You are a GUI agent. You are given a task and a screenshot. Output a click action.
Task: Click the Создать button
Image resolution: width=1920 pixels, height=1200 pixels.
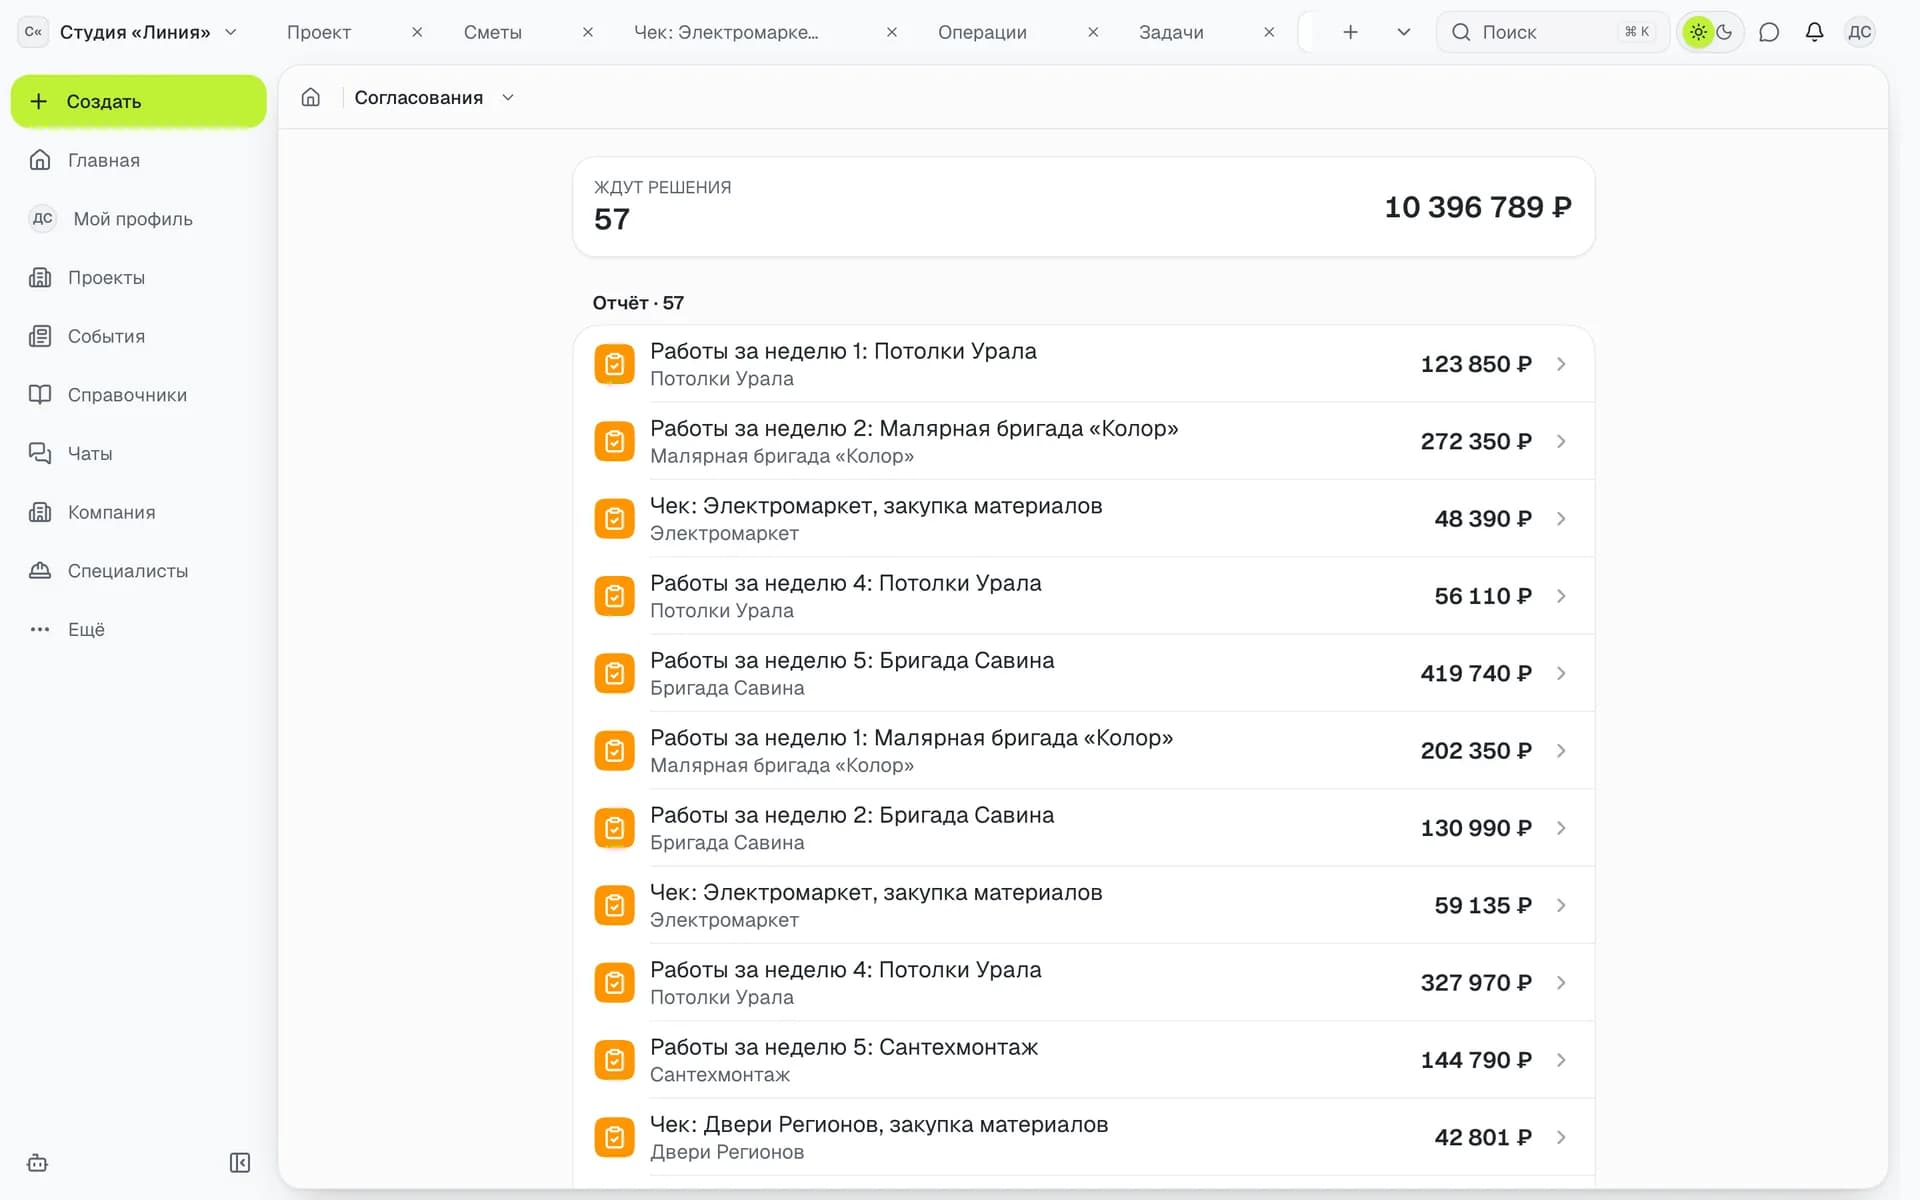pos(138,101)
